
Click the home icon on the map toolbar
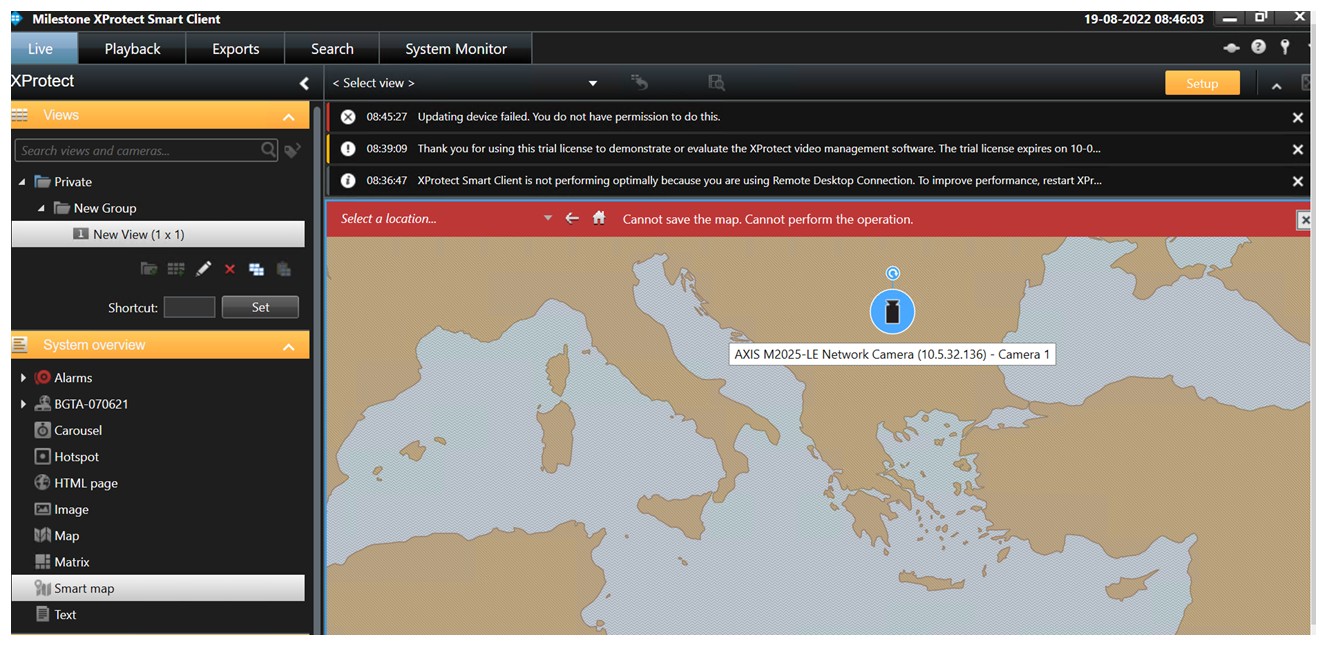point(598,217)
